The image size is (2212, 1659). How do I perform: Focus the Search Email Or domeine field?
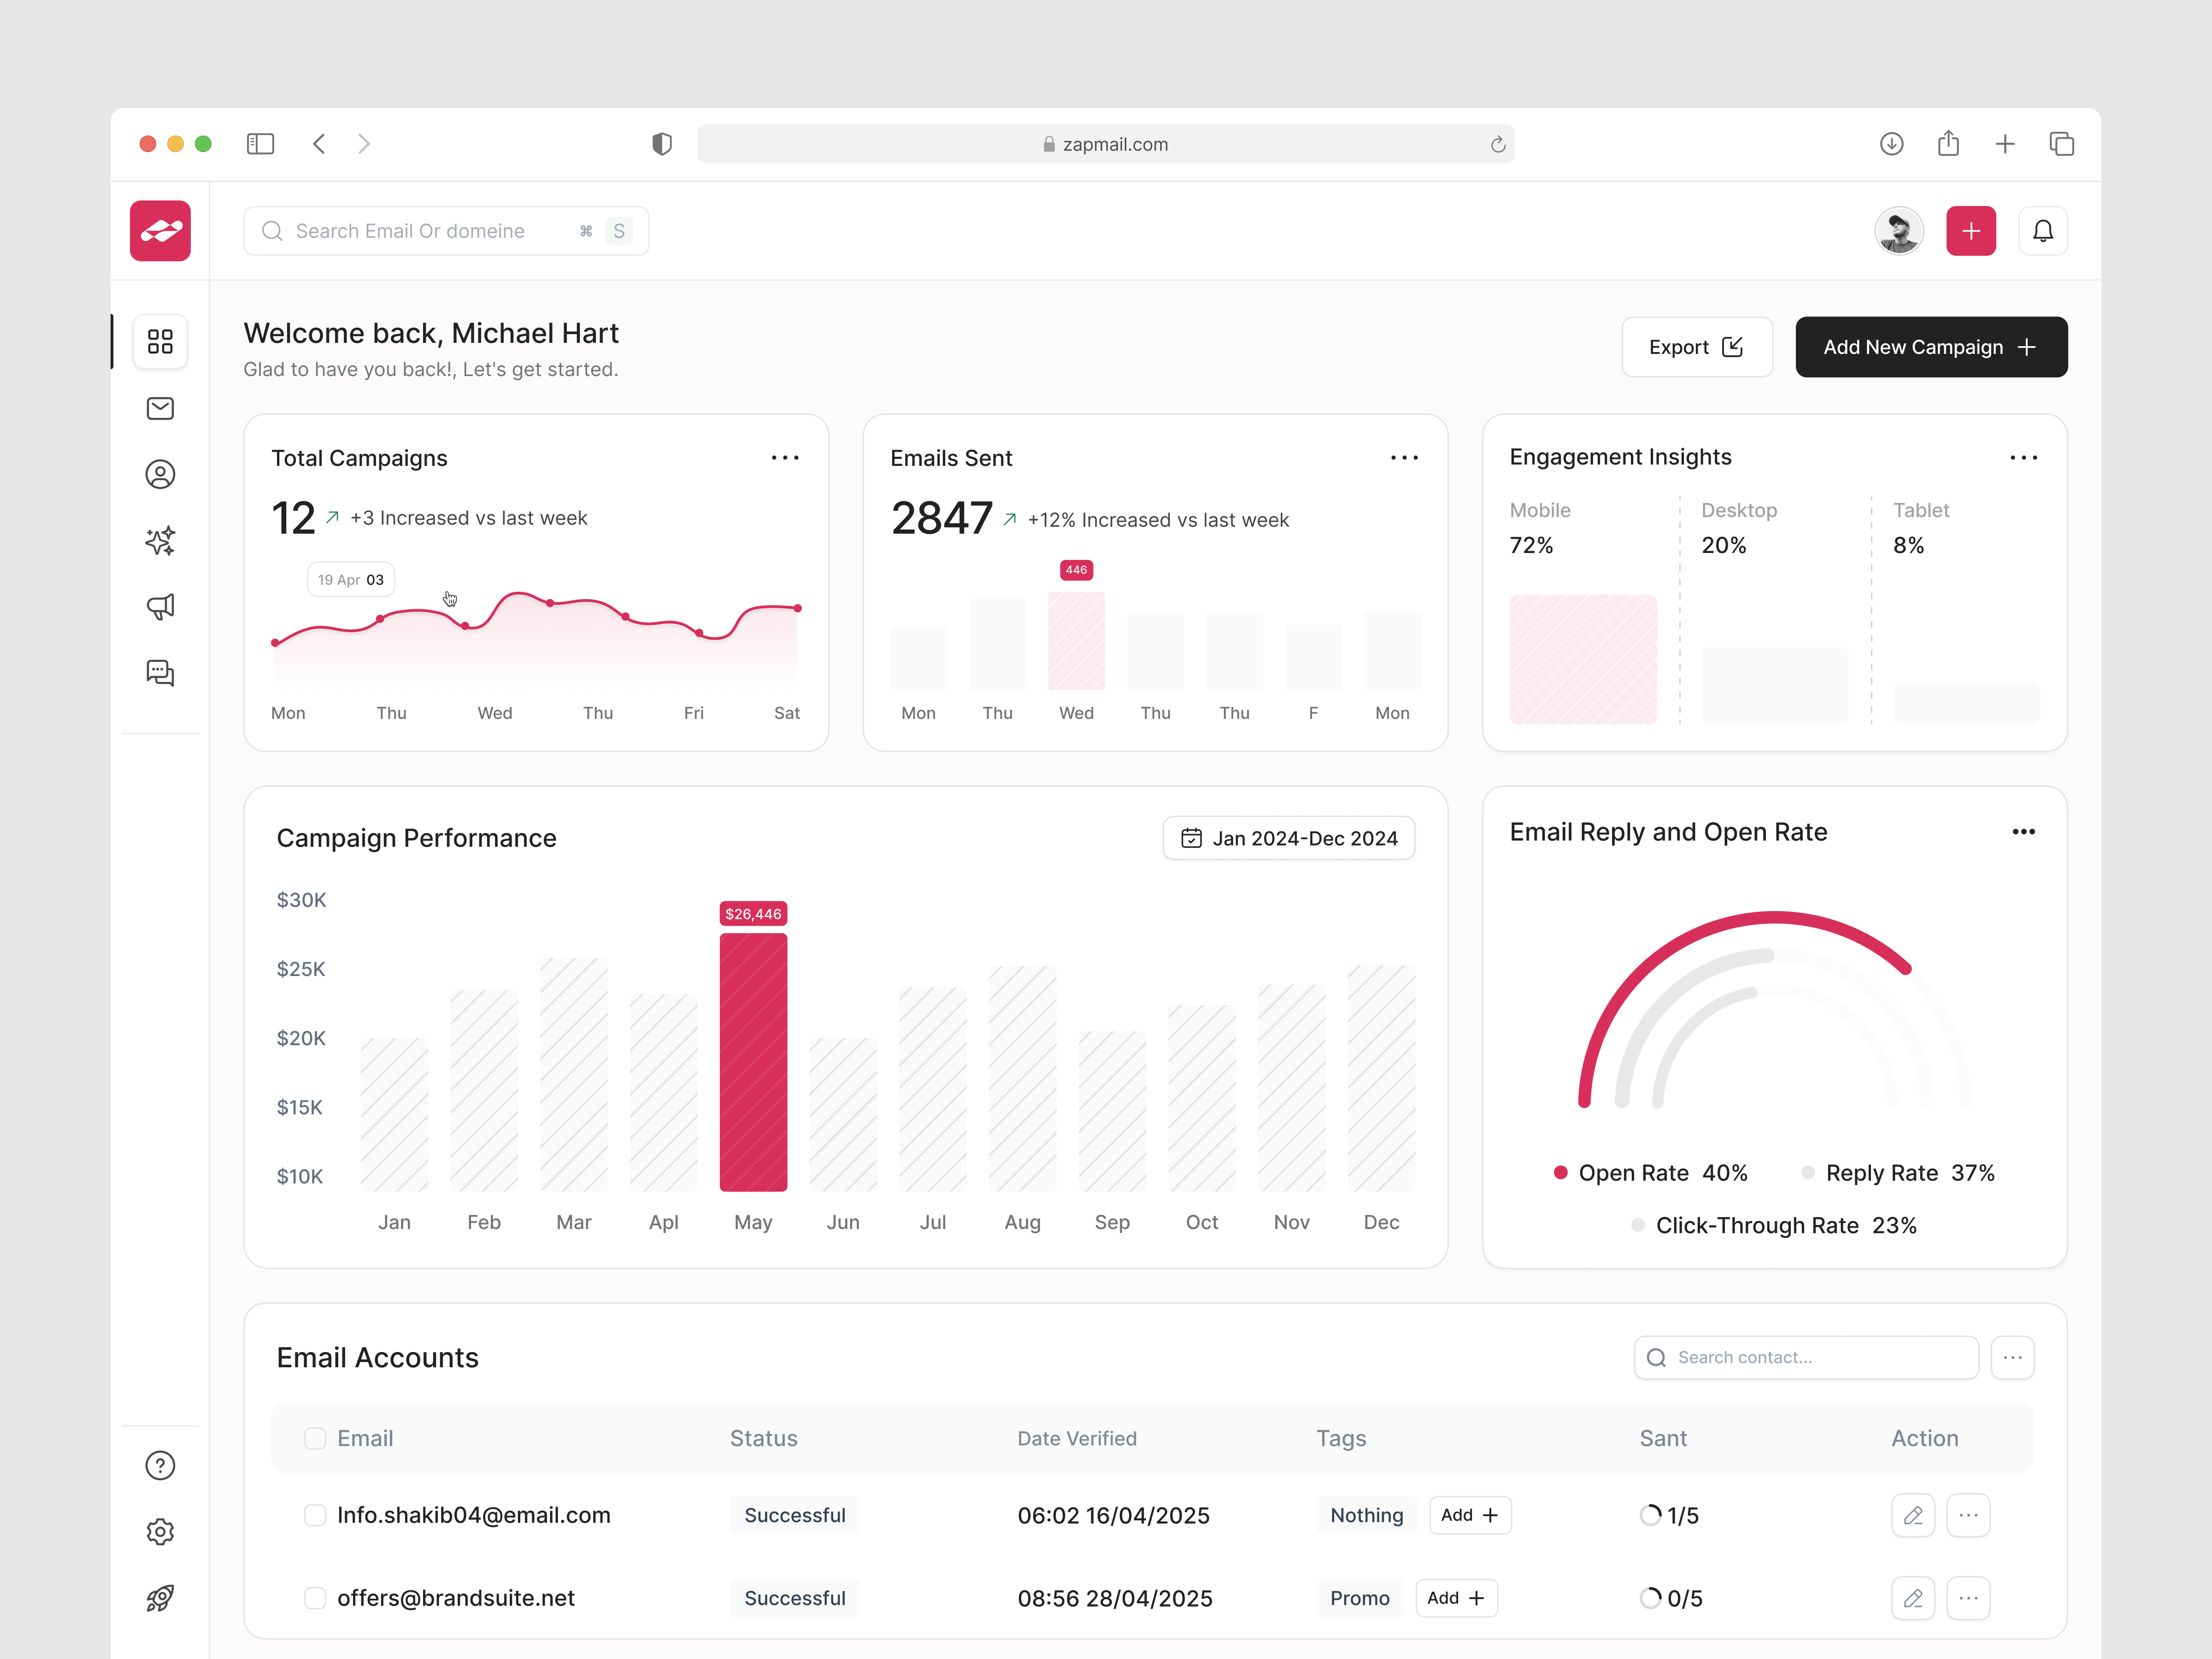[x=446, y=231]
